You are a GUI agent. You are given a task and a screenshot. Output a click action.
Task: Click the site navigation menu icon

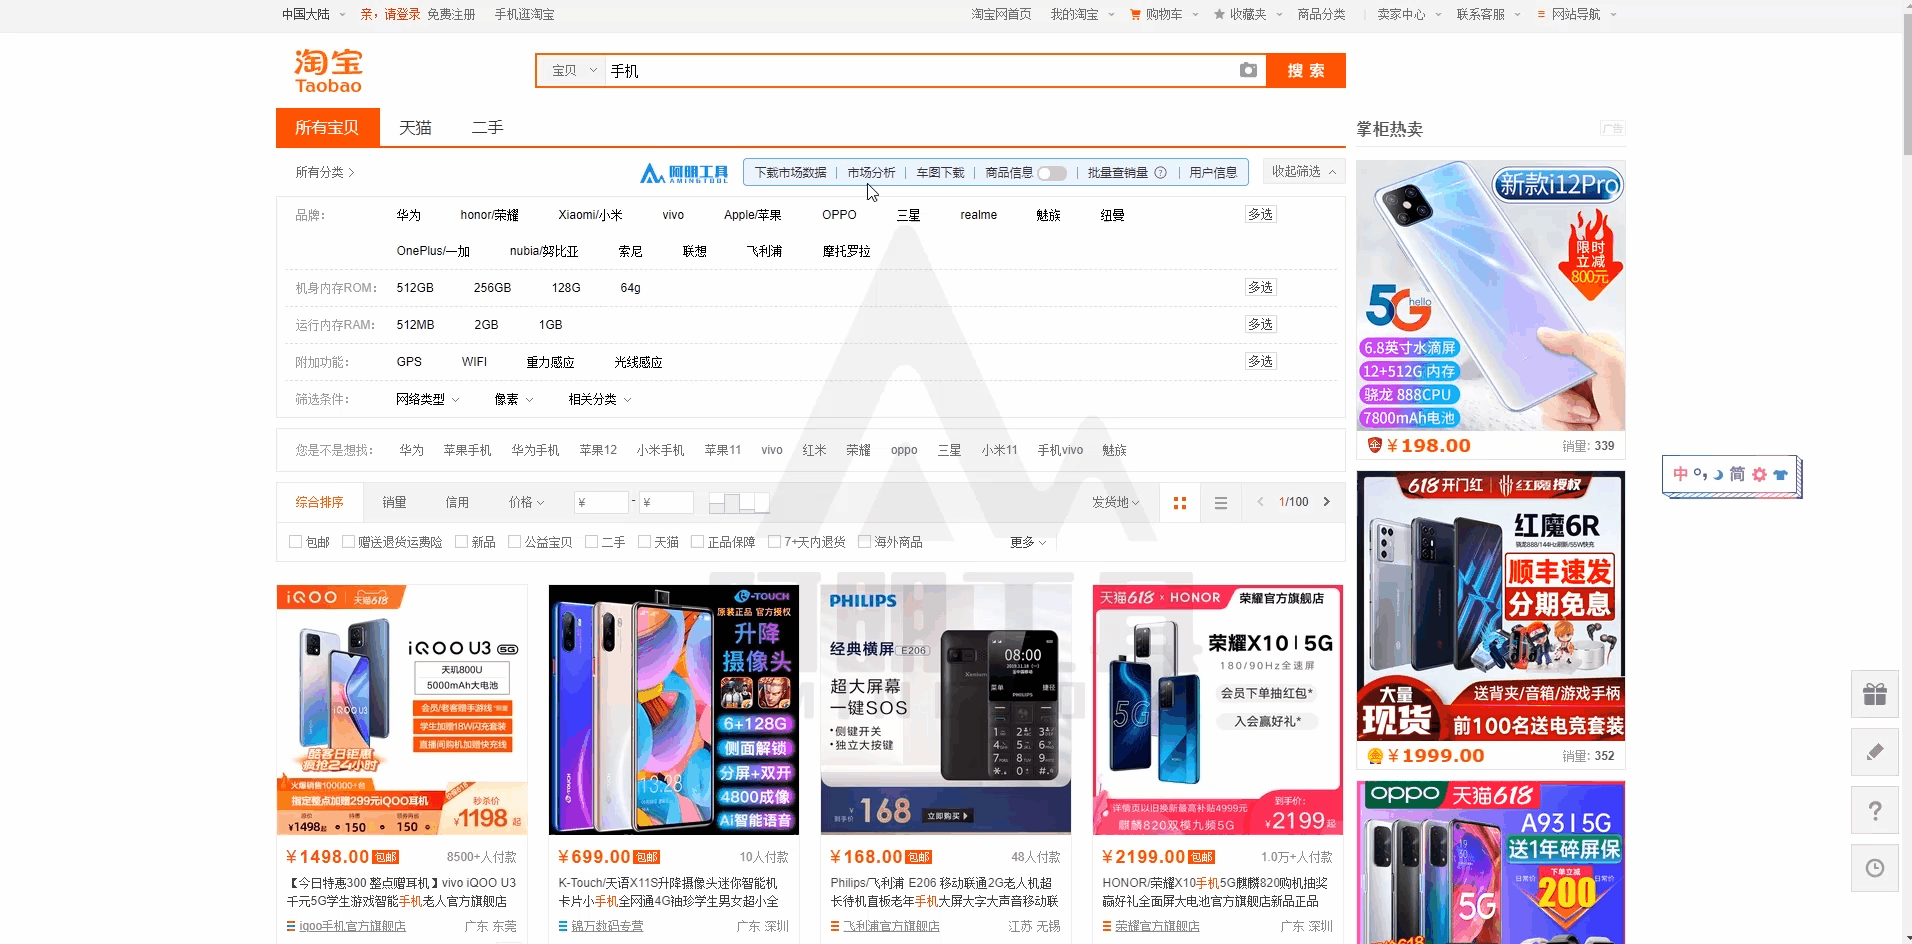(1541, 14)
